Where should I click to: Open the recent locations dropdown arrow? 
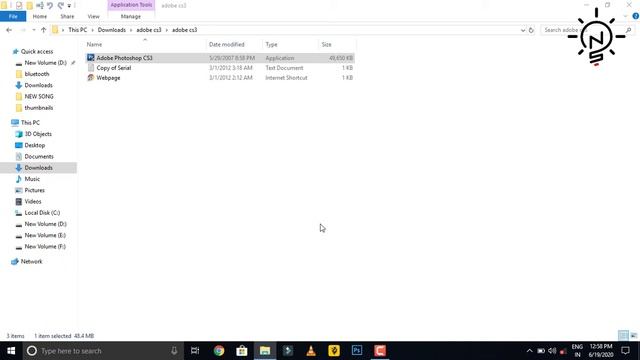pyautogui.click(x=33, y=30)
